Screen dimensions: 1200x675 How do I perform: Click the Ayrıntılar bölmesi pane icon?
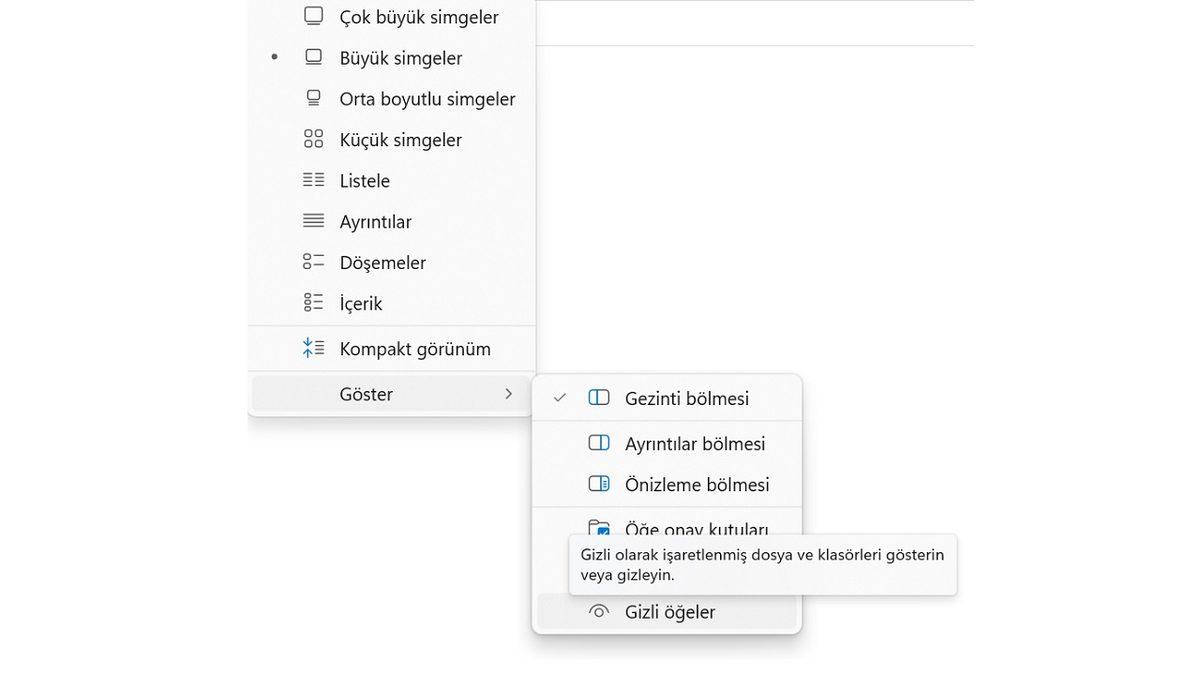point(598,443)
